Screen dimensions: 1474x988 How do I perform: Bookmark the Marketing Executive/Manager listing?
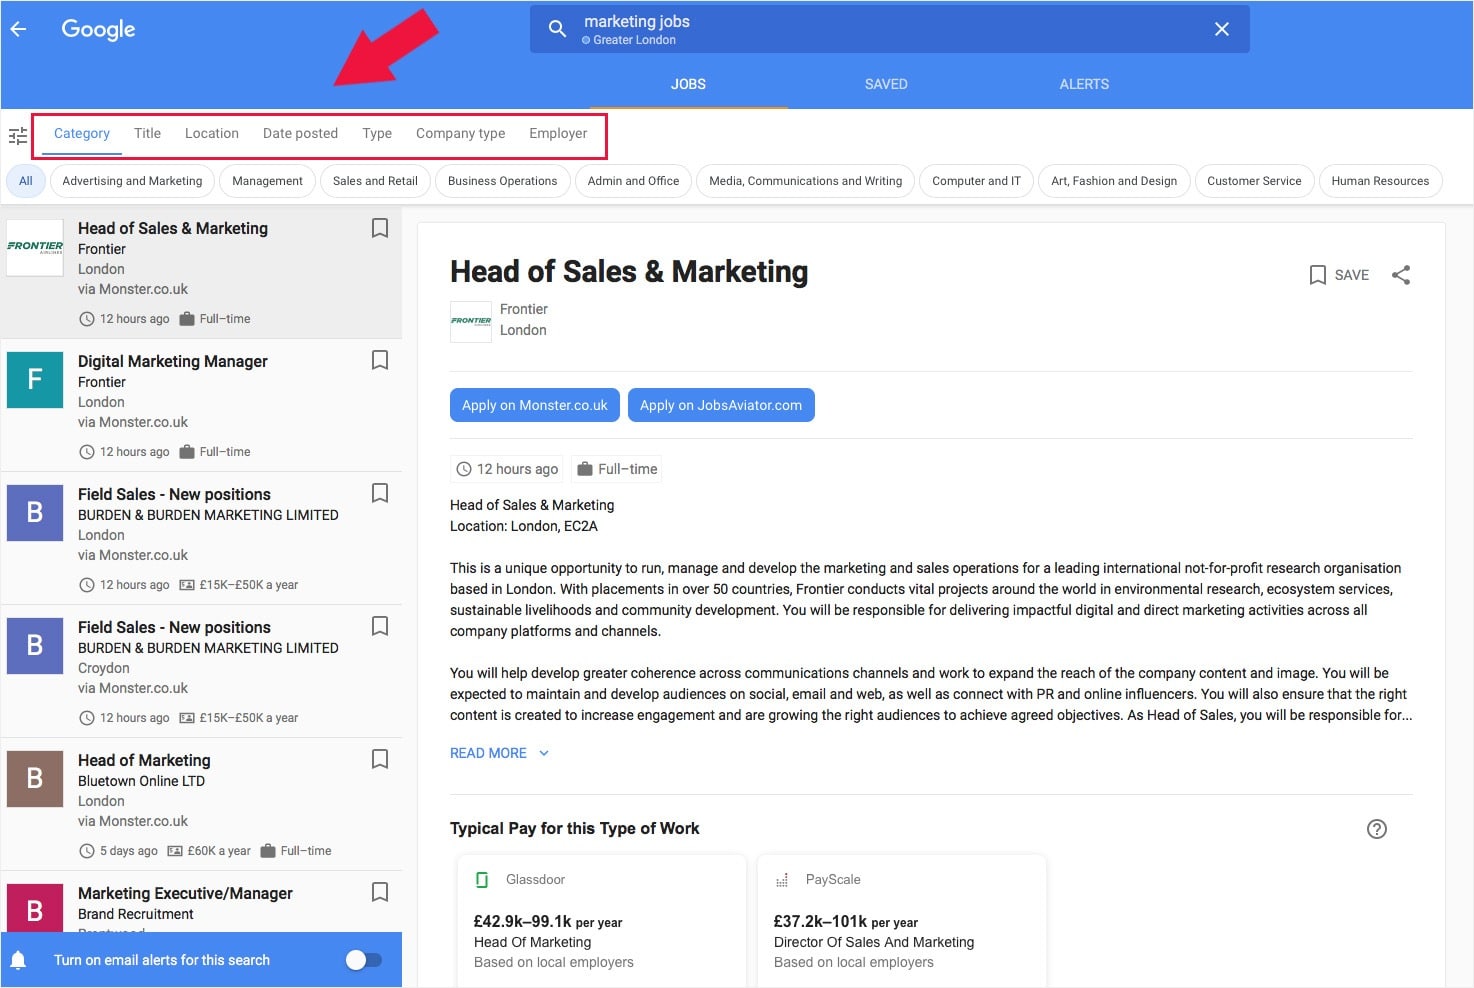pos(380,892)
